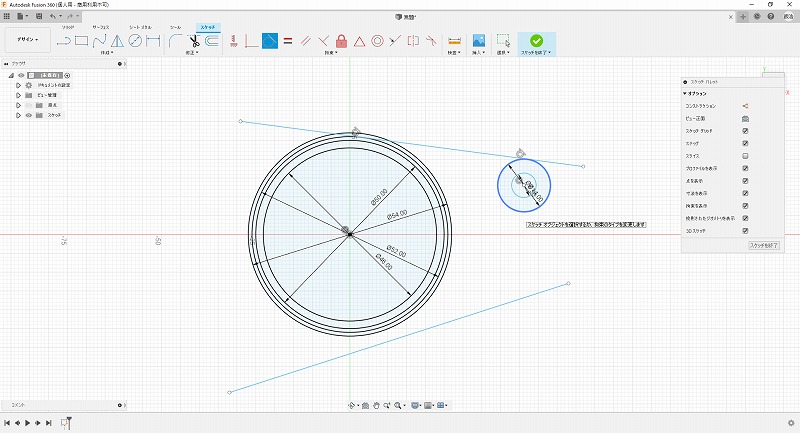The height and width of the screenshot is (433, 800).
Task: Select the Fillet tool in the toolbar
Action: point(176,41)
